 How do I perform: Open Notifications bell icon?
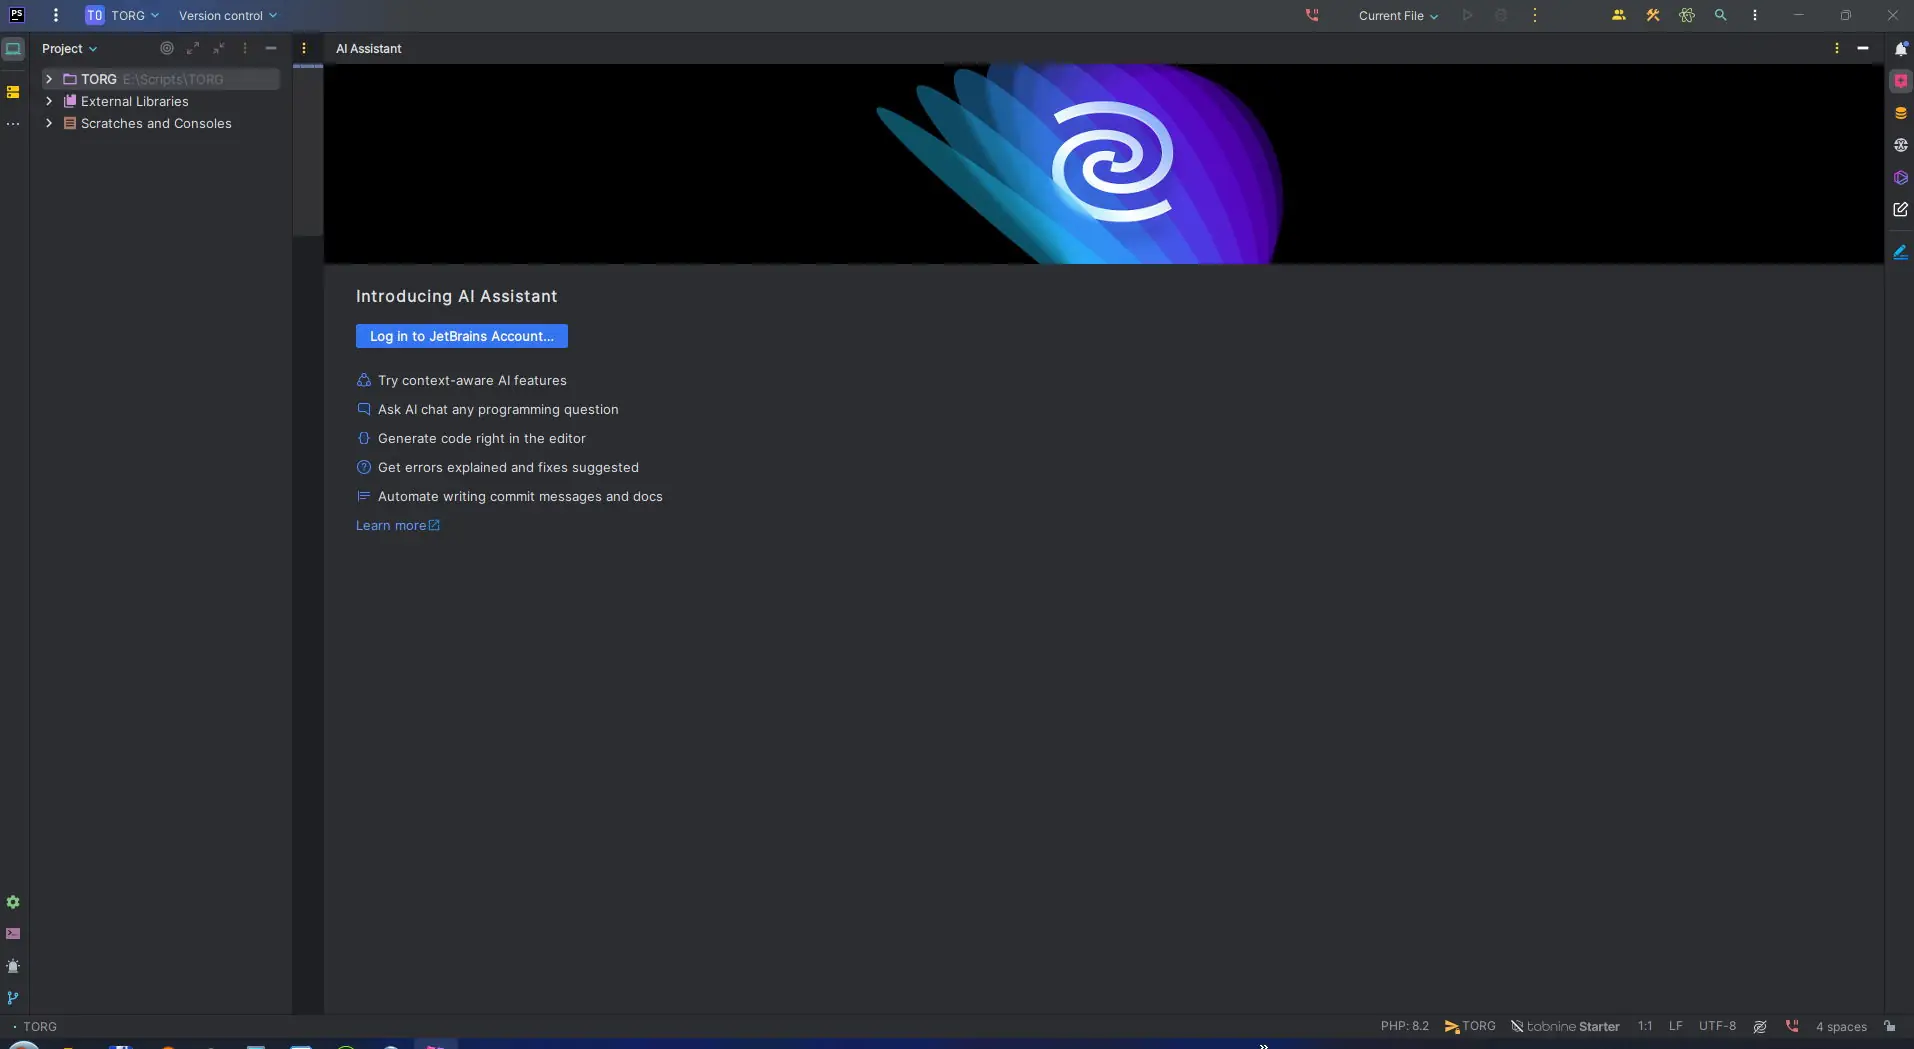pyautogui.click(x=1901, y=48)
